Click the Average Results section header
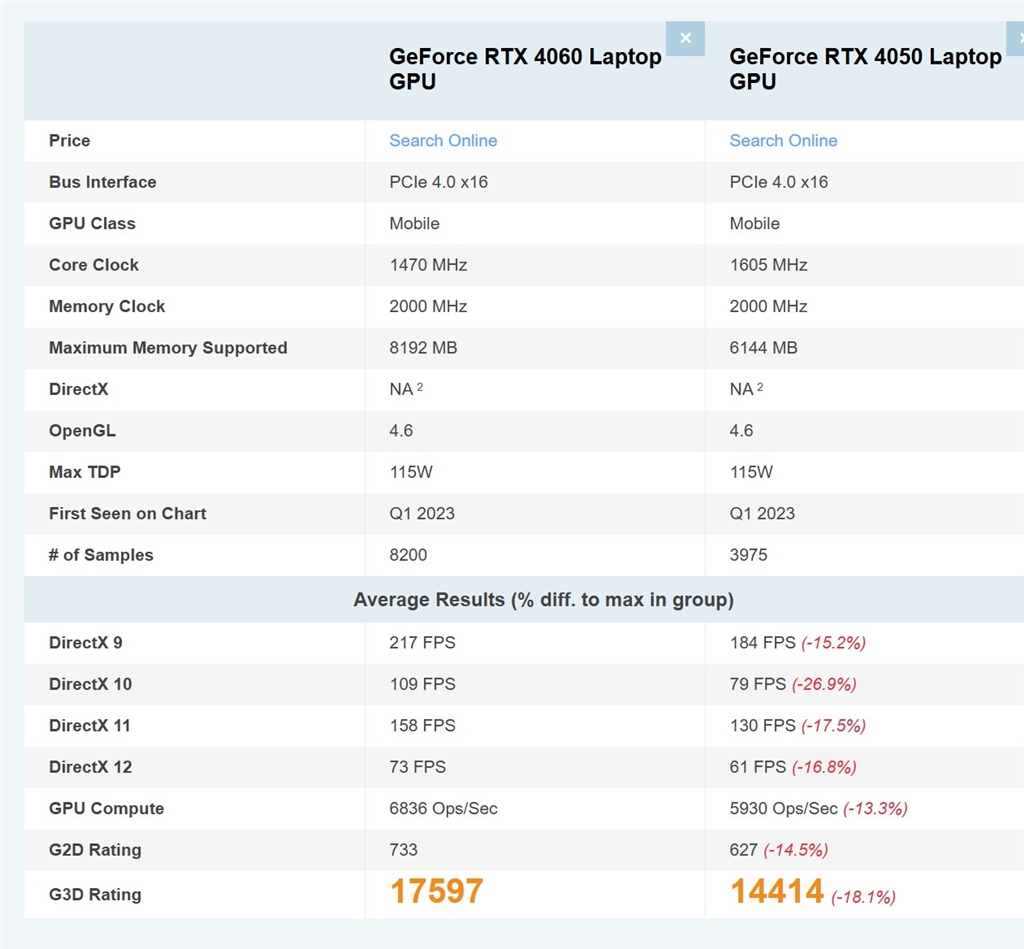The height and width of the screenshot is (949, 1024). [543, 600]
